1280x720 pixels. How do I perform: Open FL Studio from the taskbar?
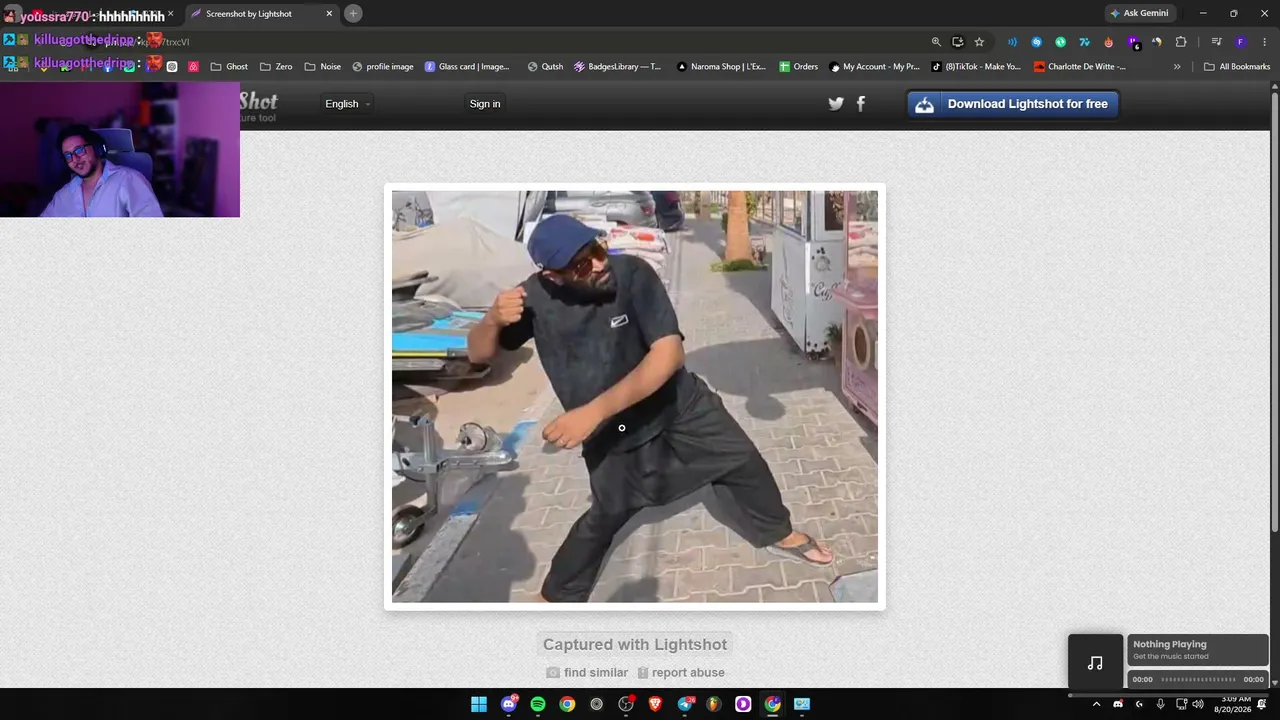pyautogui.click(x=714, y=704)
